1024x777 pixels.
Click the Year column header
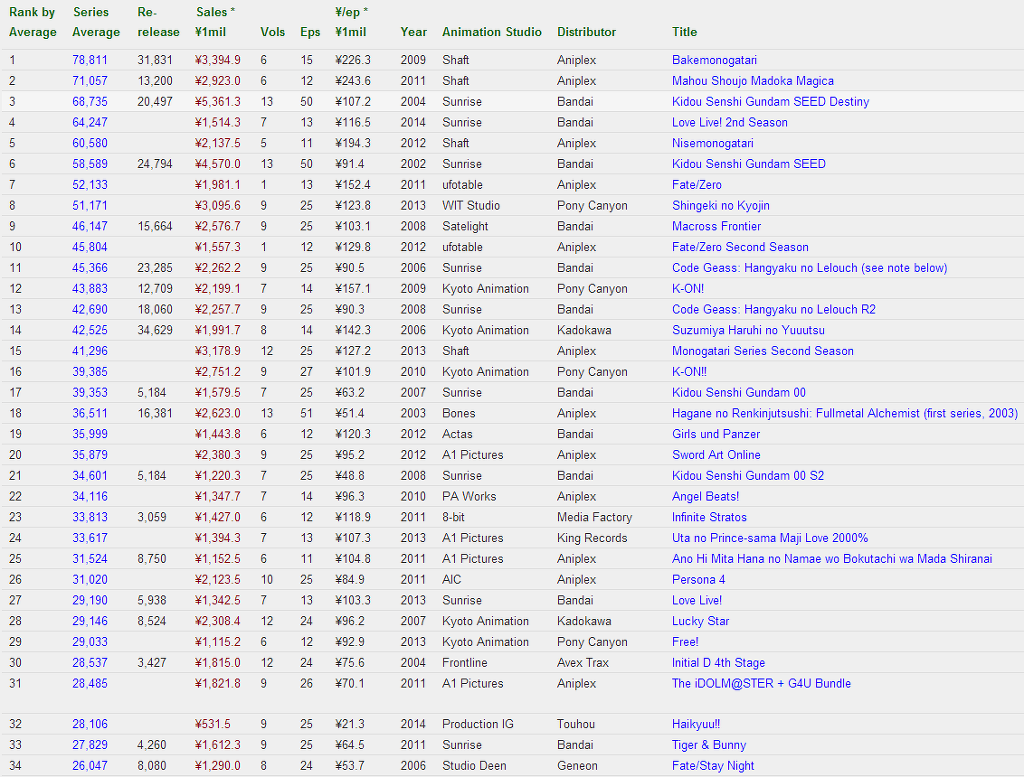(413, 32)
